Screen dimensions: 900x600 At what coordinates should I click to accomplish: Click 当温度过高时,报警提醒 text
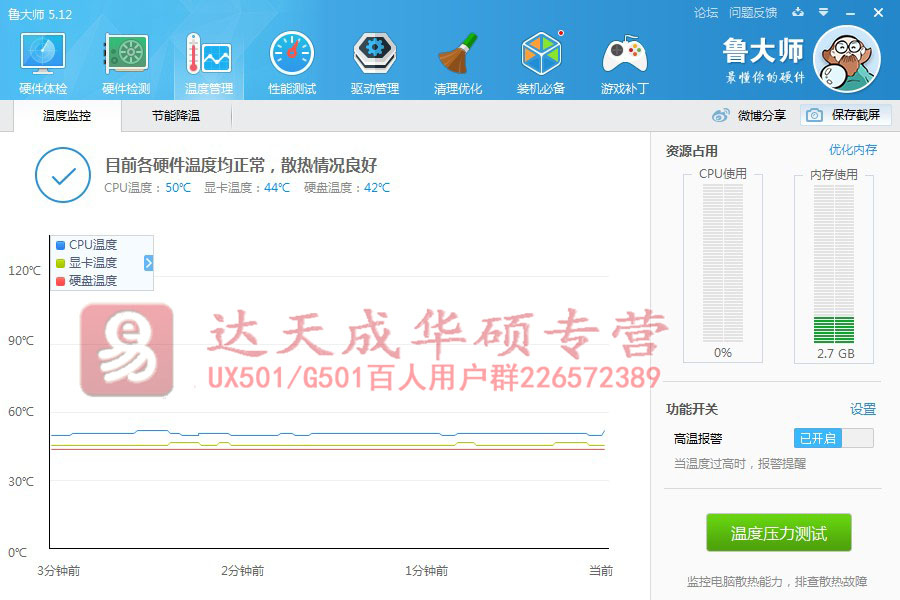pos(740,464)
